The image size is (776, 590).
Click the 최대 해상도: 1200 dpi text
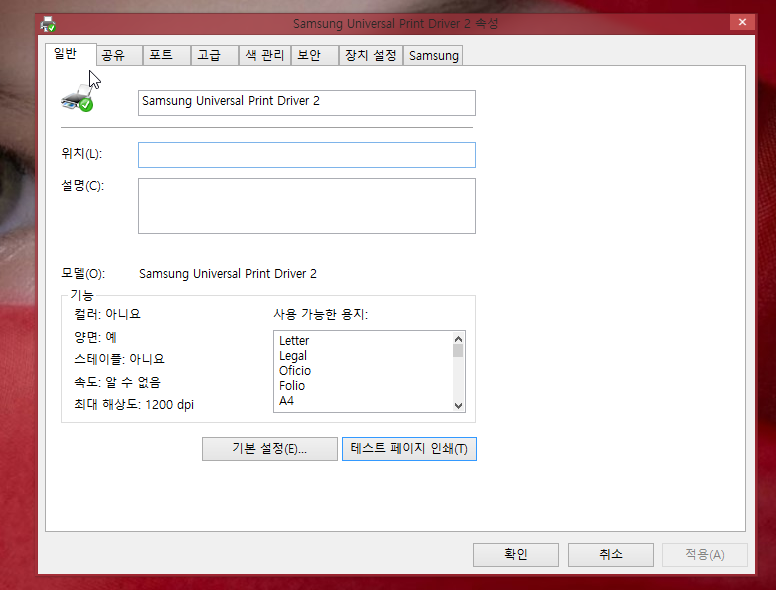(134, 404)
